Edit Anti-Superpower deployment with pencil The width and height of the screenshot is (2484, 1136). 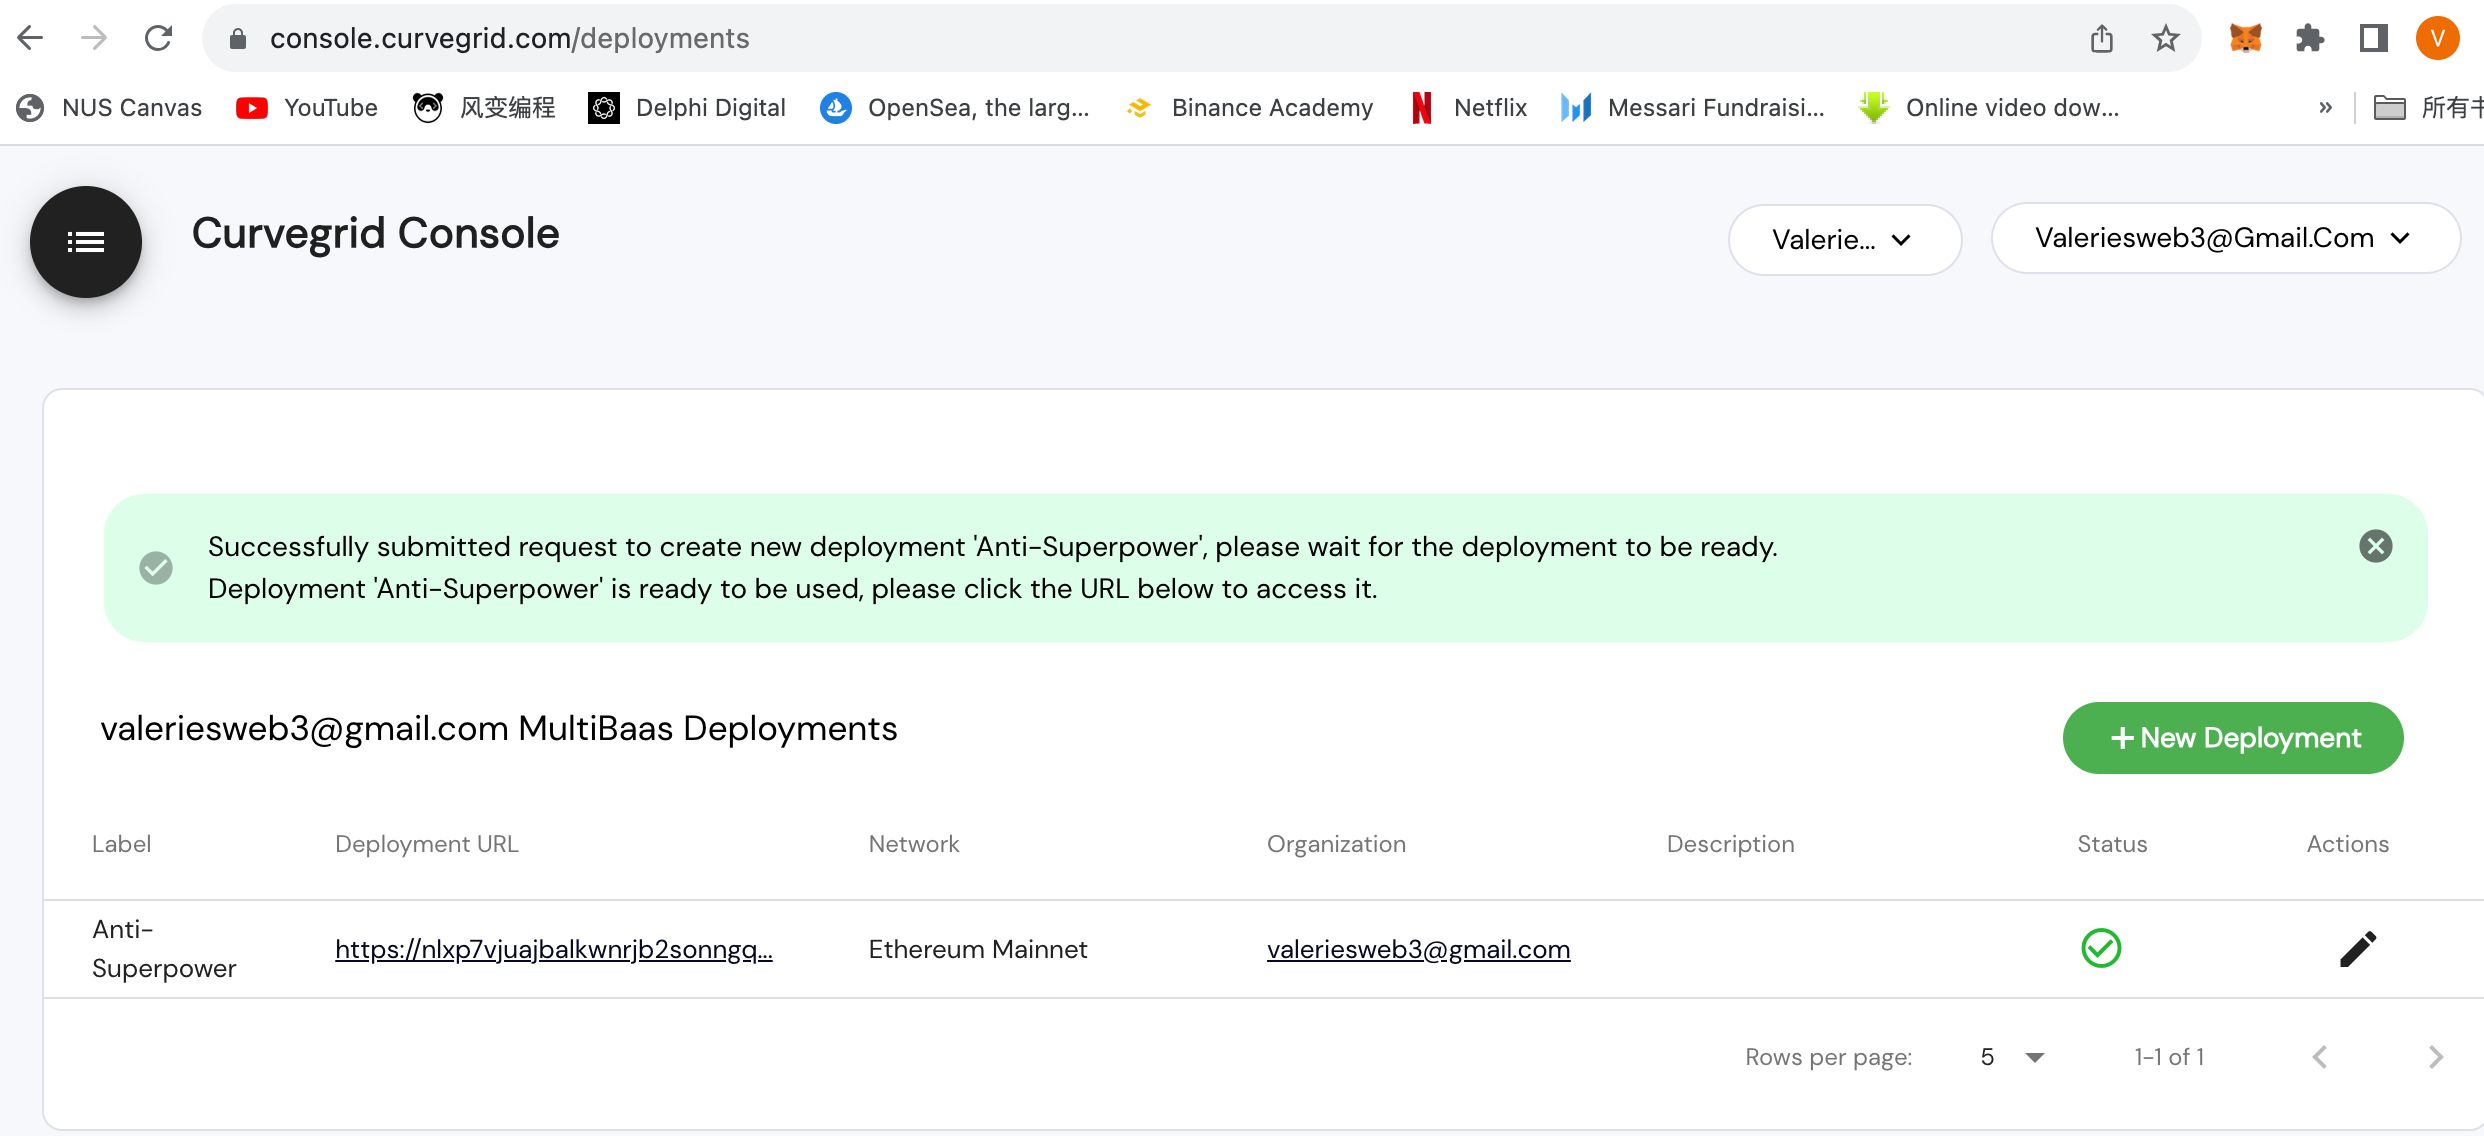point(2357,949)
